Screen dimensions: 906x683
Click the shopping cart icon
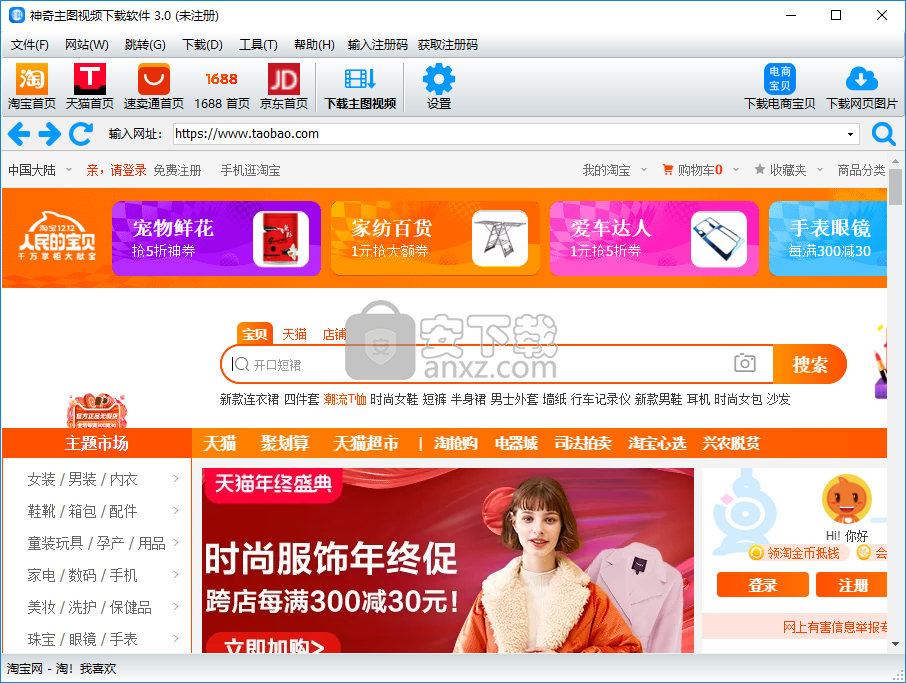pos(667,170)
